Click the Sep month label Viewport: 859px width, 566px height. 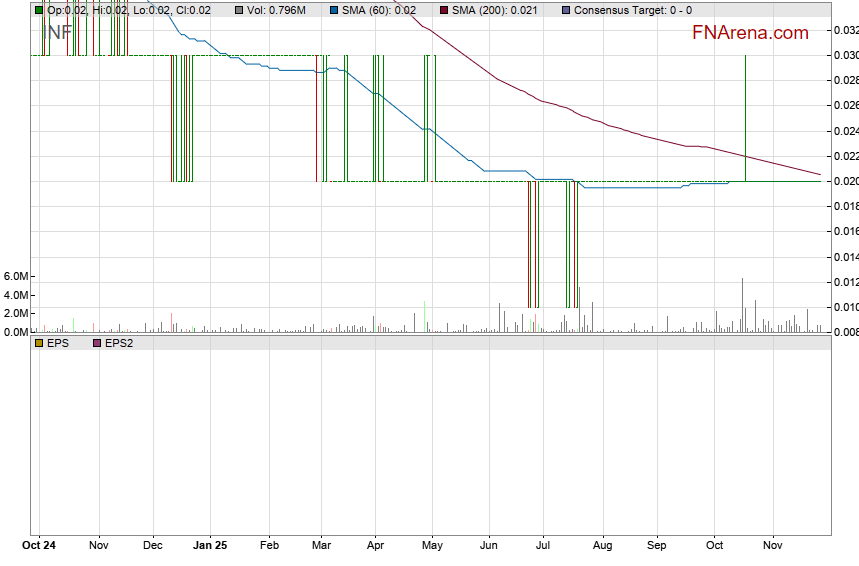[x=657, y=546]
